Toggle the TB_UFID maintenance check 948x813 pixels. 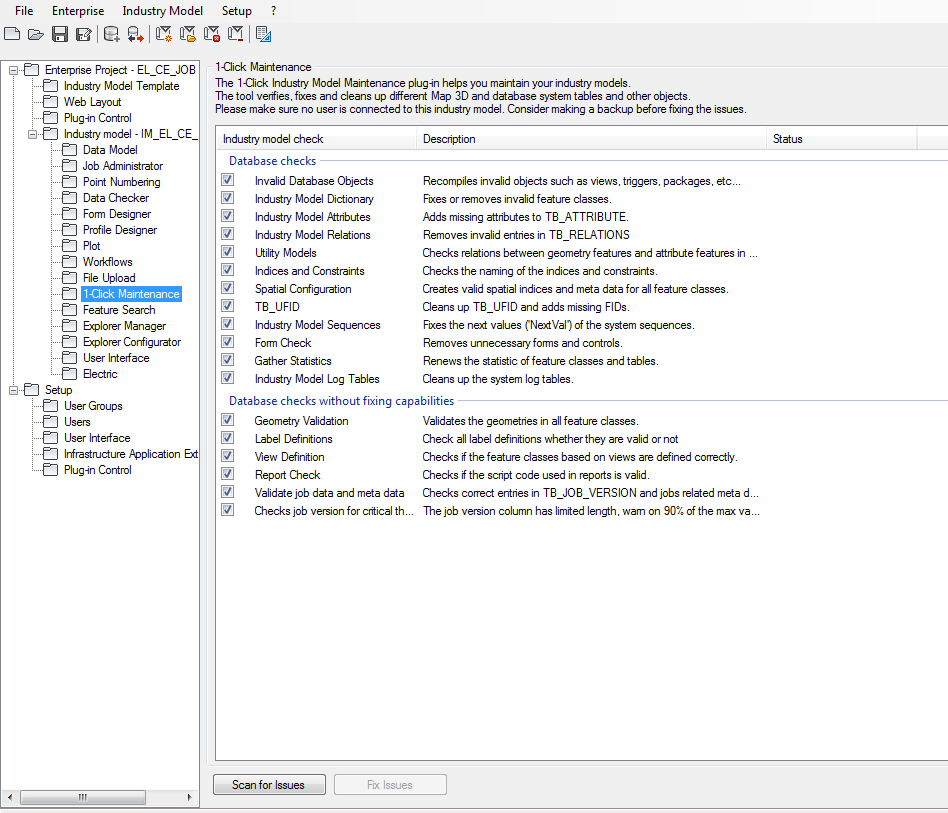pyautogui.click(x=227, y=306)
